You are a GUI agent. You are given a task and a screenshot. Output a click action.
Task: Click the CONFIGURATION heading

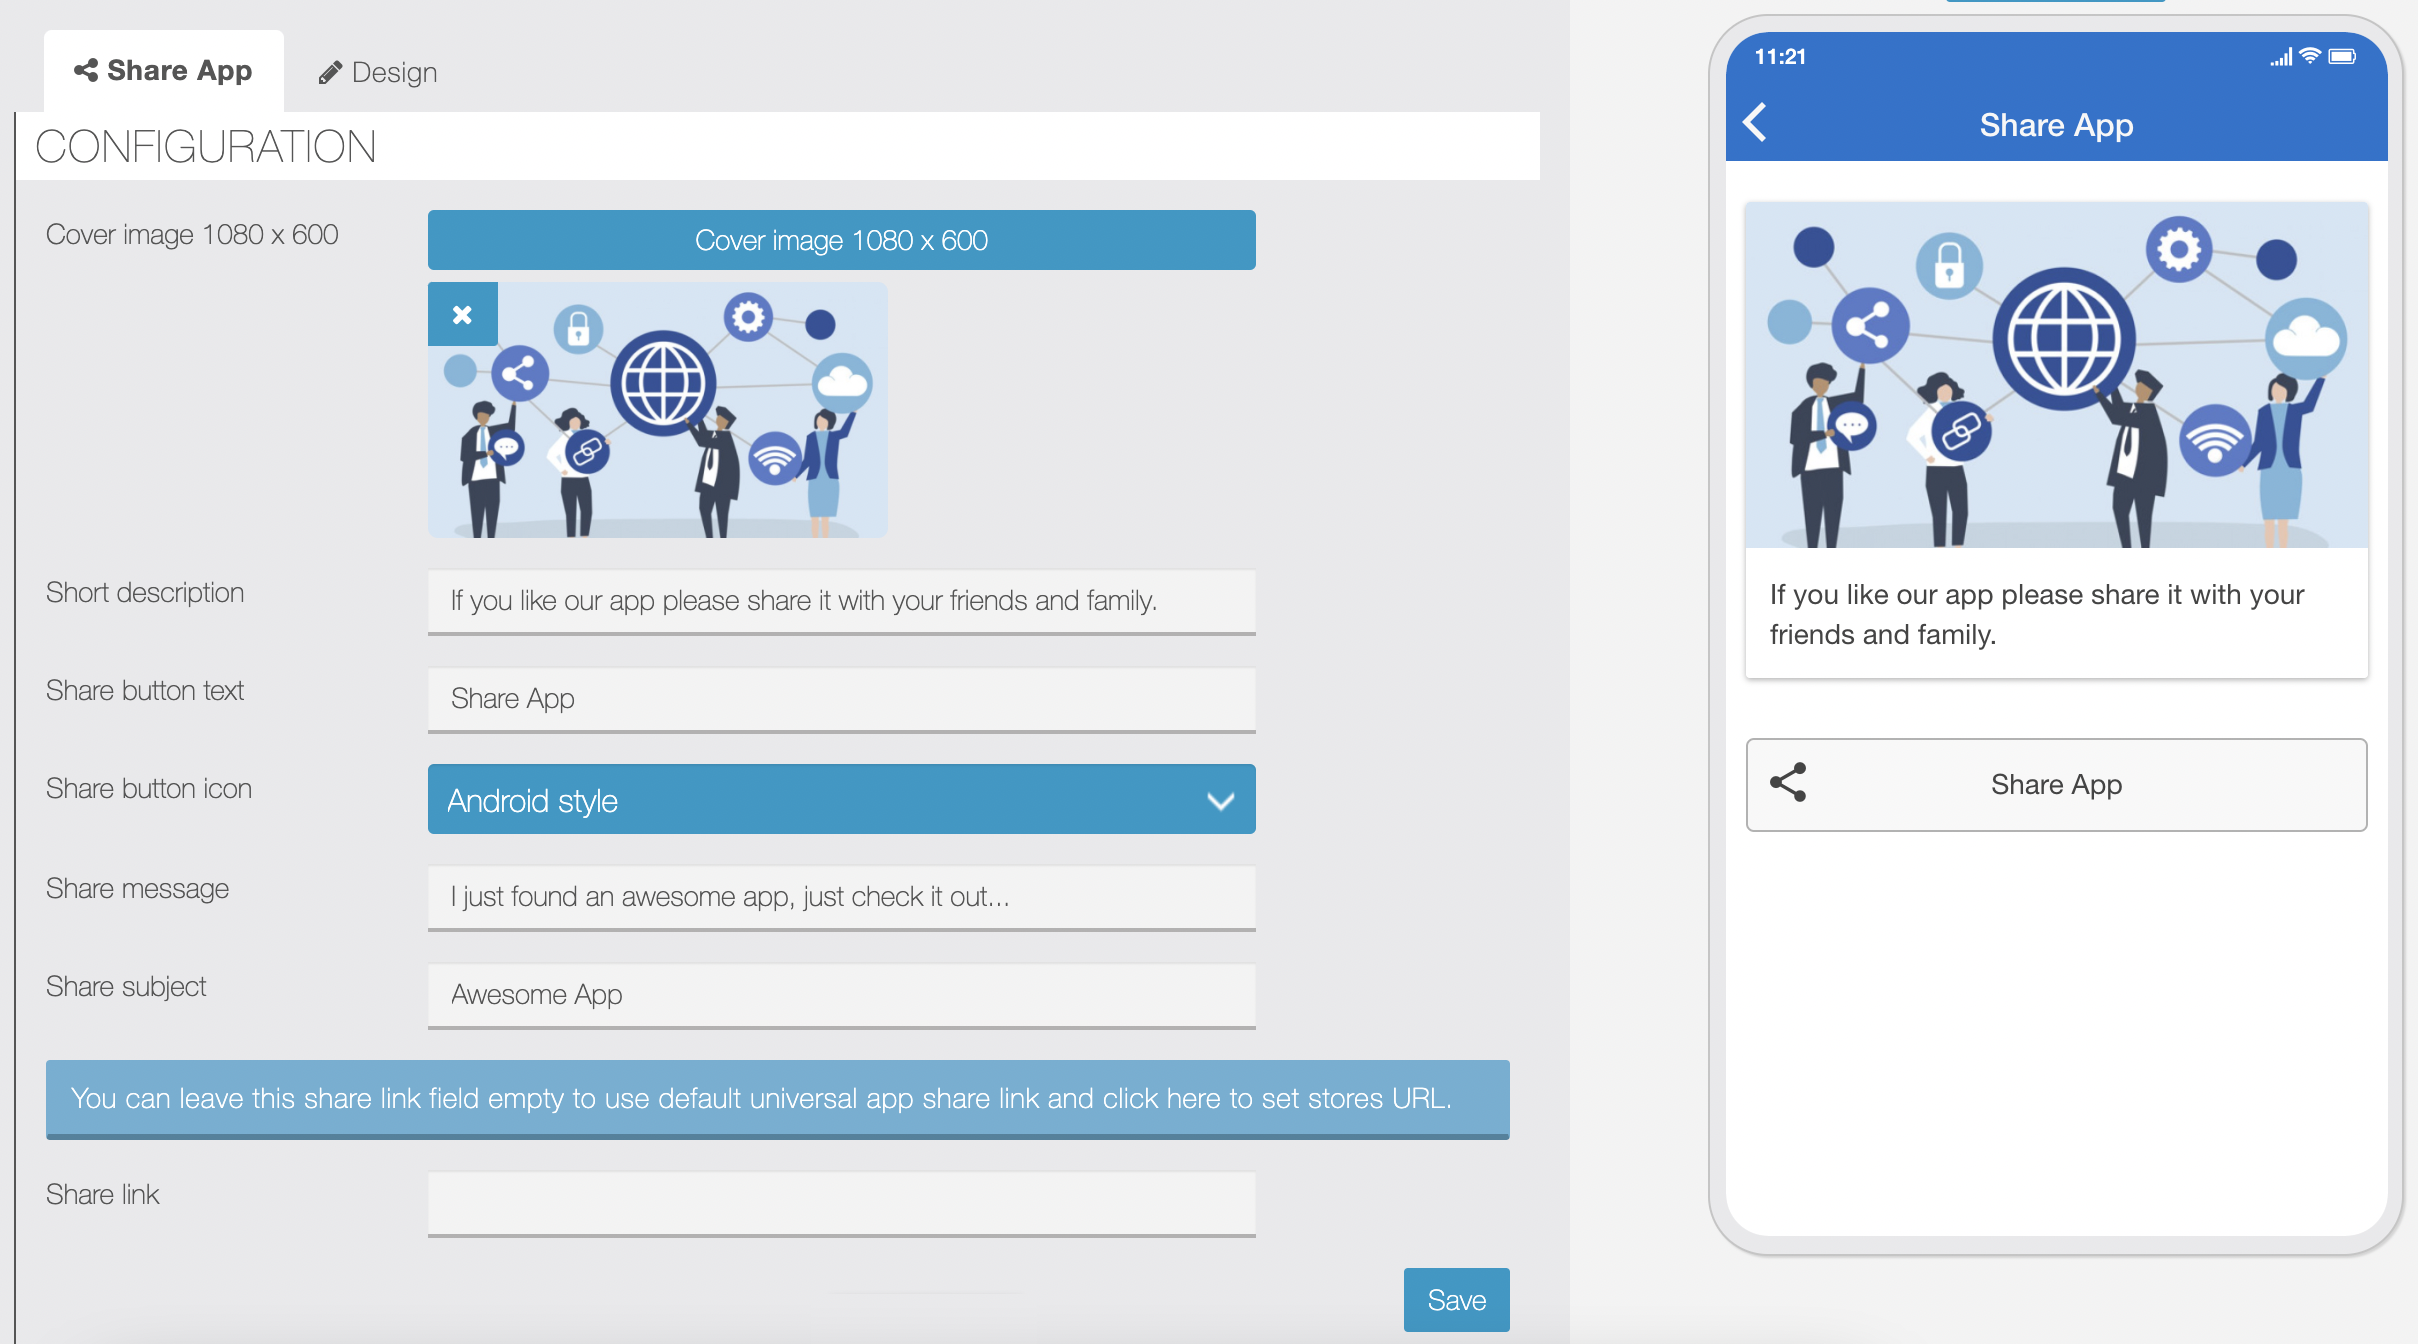(205, 147)
